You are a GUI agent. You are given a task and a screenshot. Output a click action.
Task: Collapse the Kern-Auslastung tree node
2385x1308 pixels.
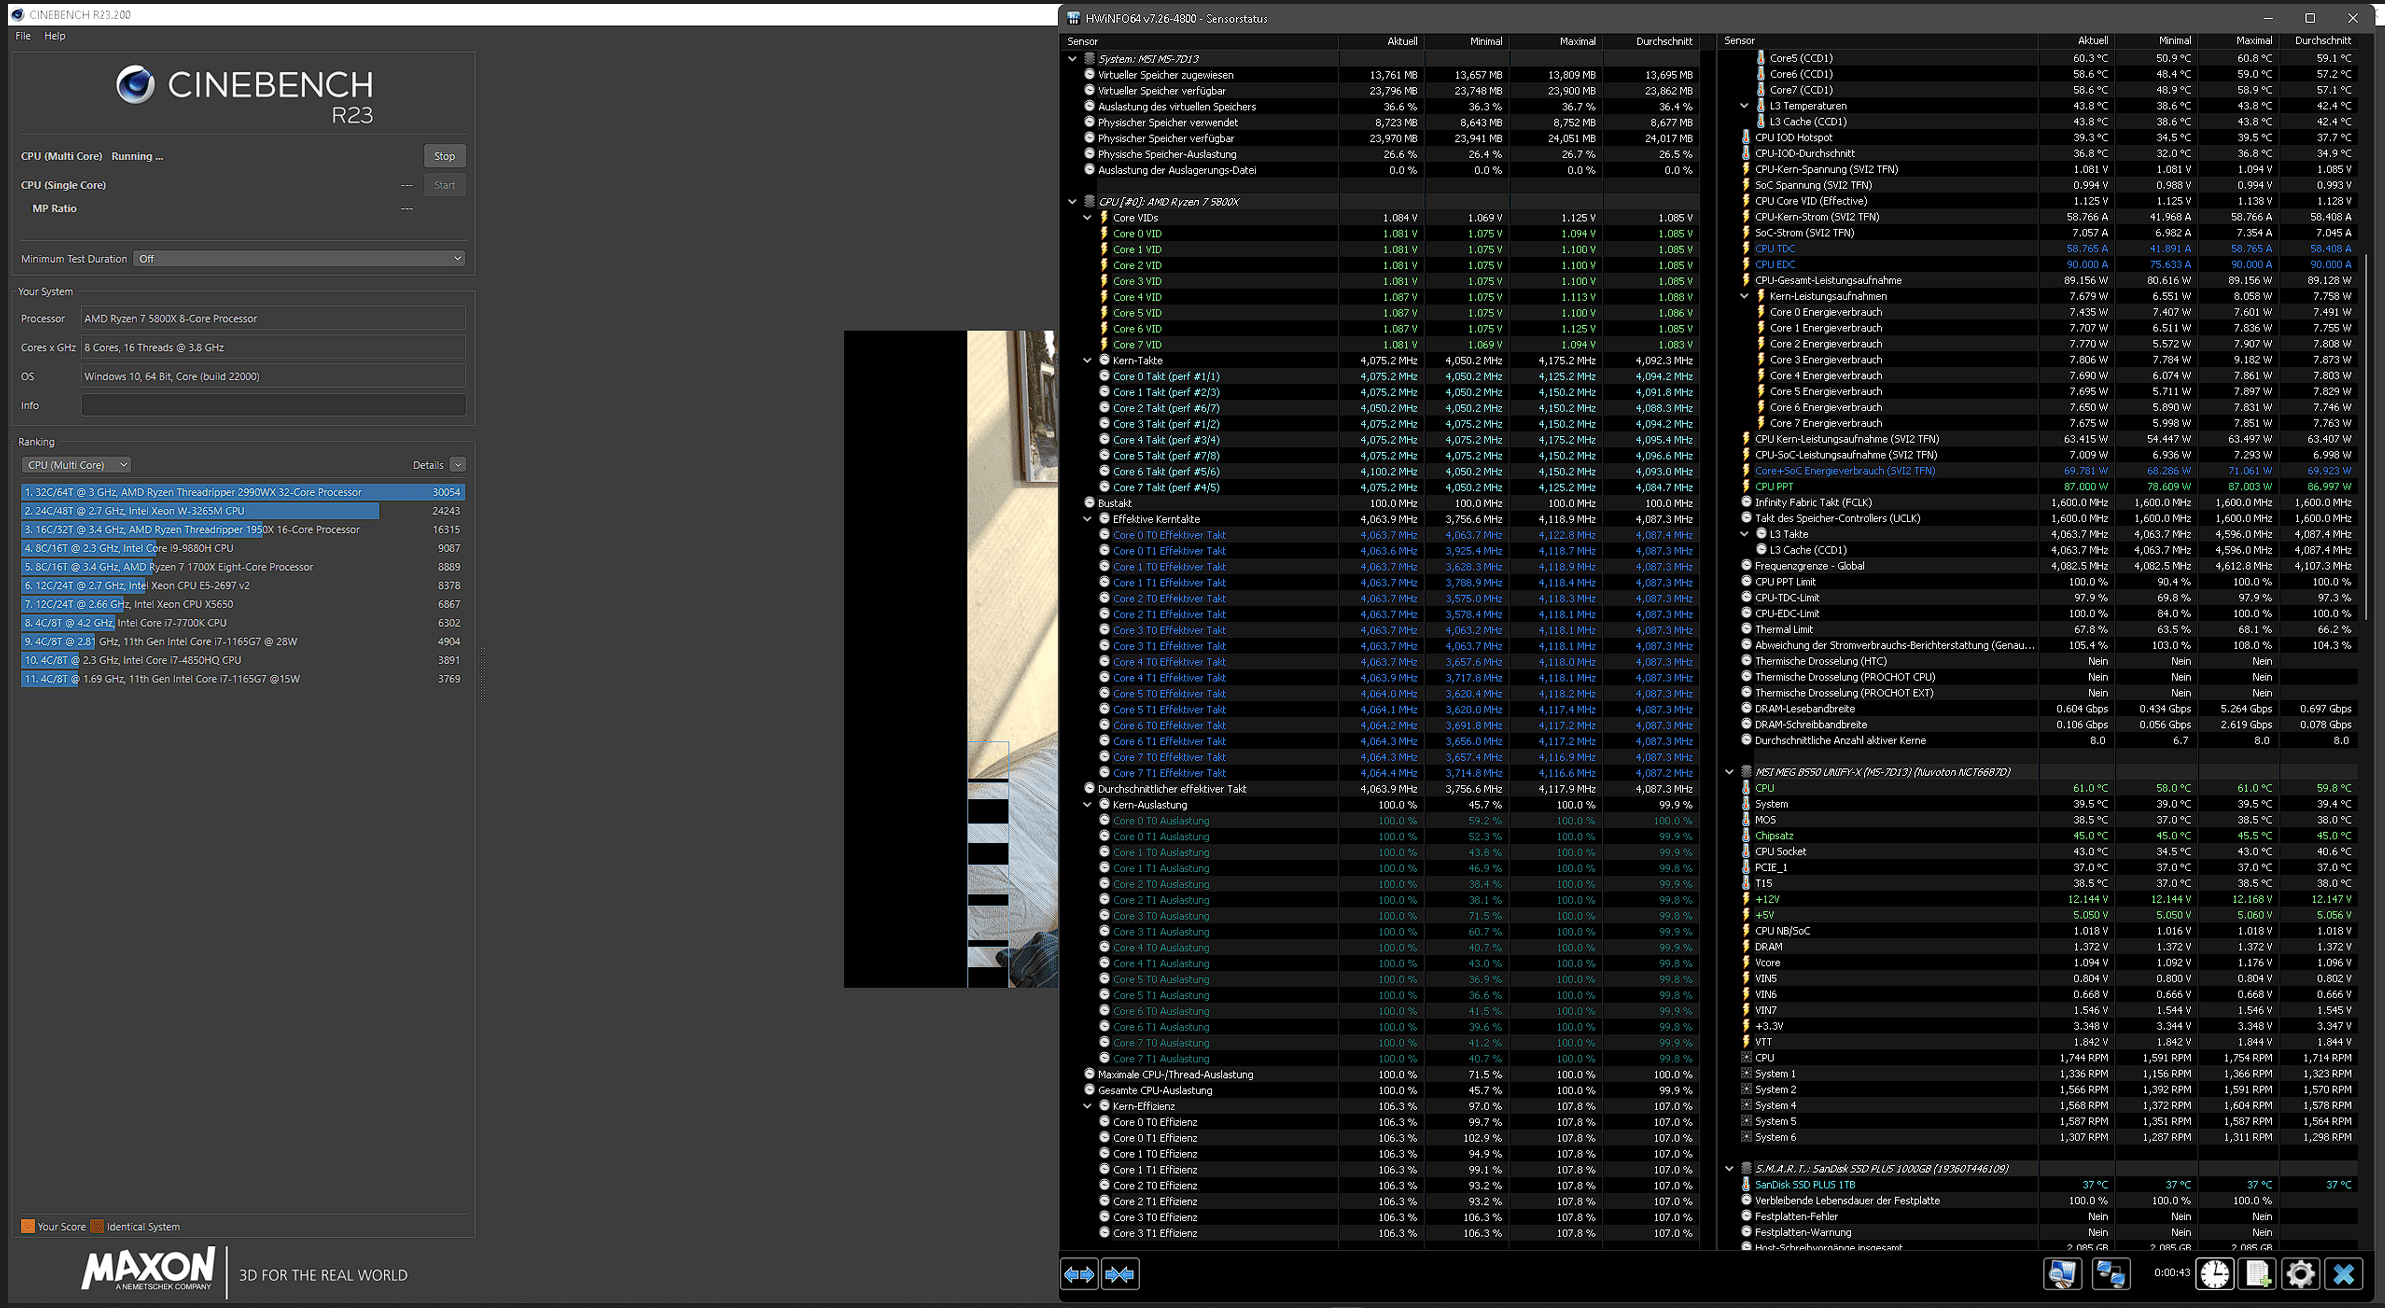(x=1088, y=805)
